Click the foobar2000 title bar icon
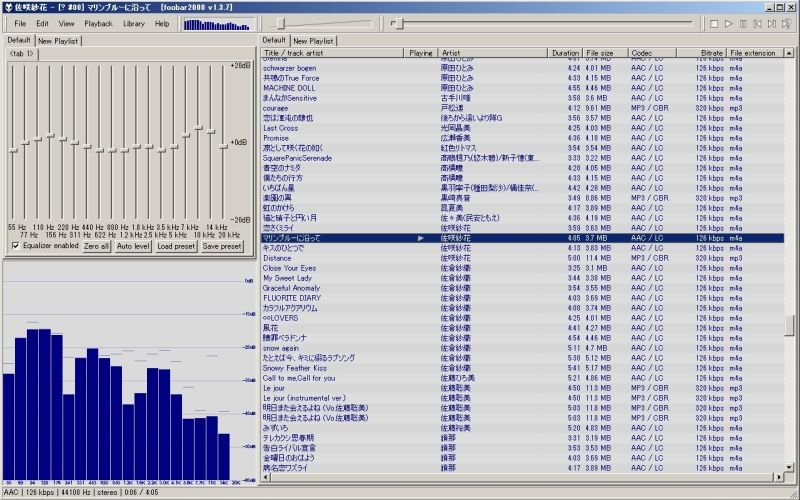 click(8, 7)
